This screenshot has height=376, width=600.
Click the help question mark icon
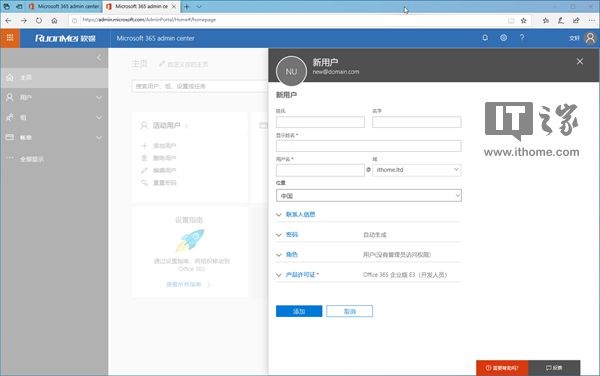coord(522,37)
